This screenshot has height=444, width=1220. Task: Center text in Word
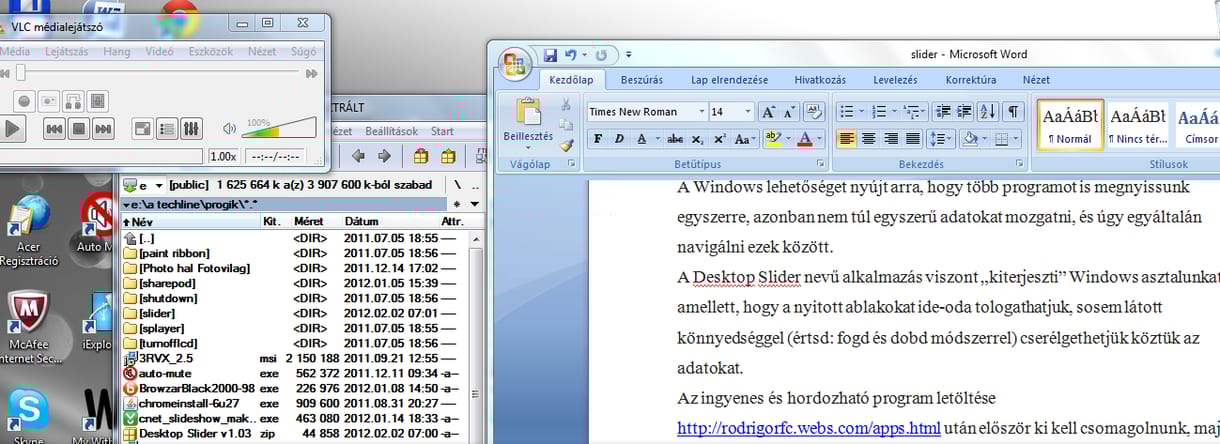pos(869,139)
